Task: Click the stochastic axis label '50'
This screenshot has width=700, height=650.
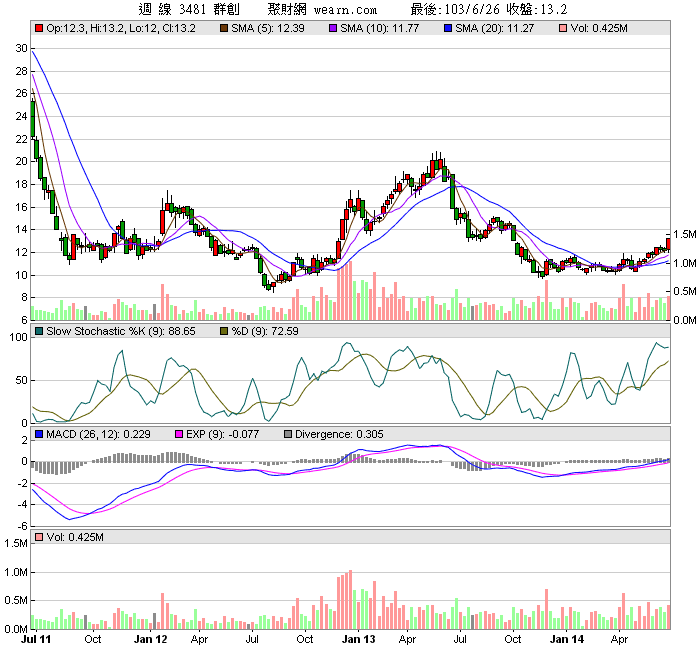Action: pos(21,380)
